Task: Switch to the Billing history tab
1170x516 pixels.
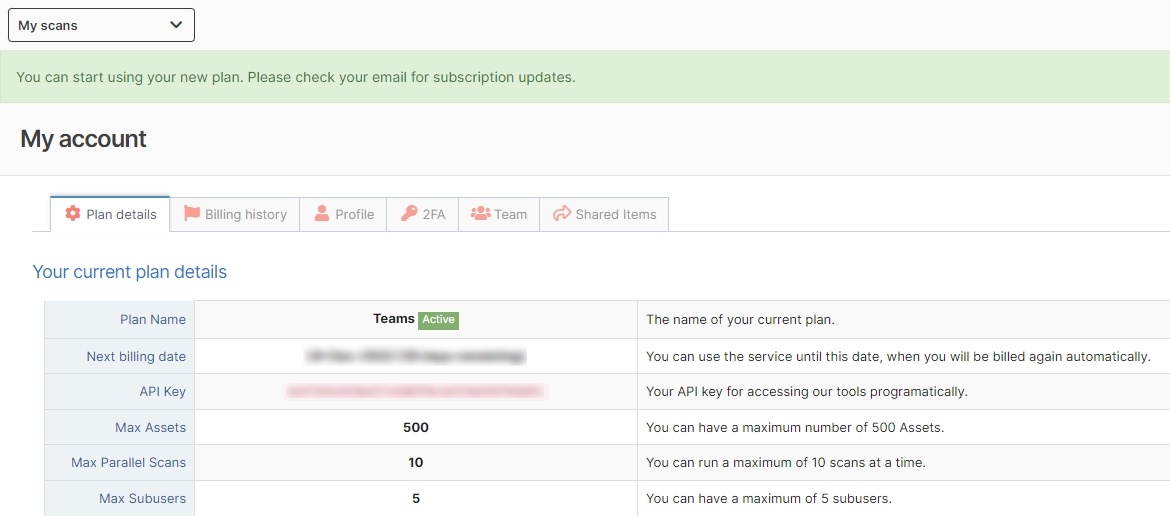Action: (x=245, y=214)
